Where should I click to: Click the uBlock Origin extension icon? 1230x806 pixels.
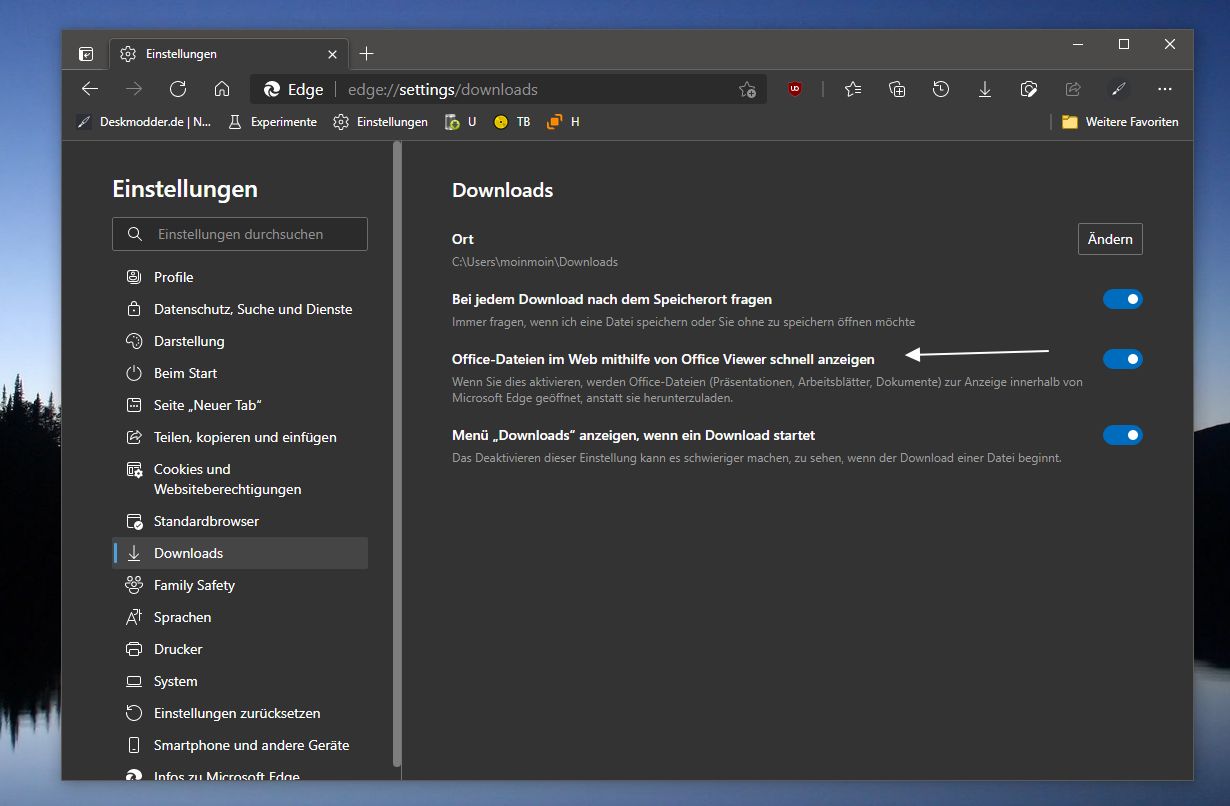pyautogui.click(x=795, y=89)
